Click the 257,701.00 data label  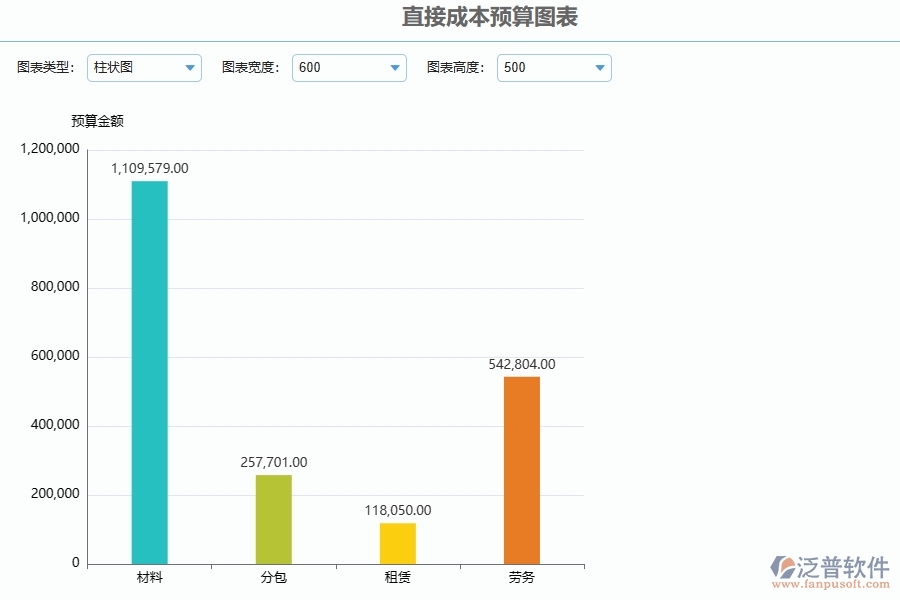click(272, 462)
